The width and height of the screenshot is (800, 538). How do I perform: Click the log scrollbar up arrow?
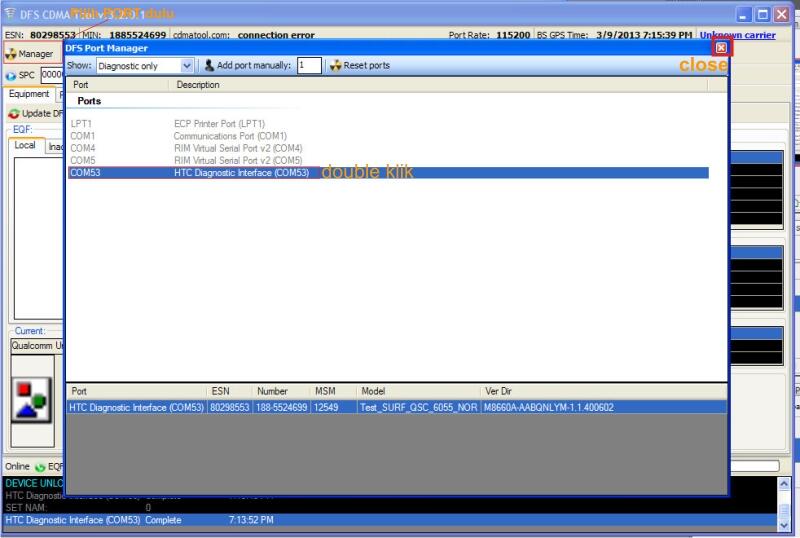pyautogui.click(x=784, y=483)
